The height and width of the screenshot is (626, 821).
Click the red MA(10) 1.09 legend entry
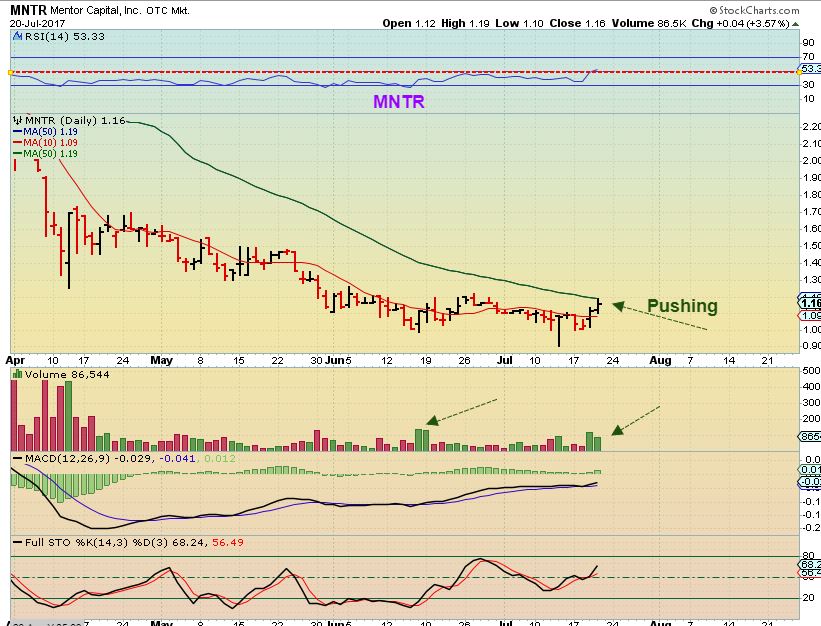46,142
